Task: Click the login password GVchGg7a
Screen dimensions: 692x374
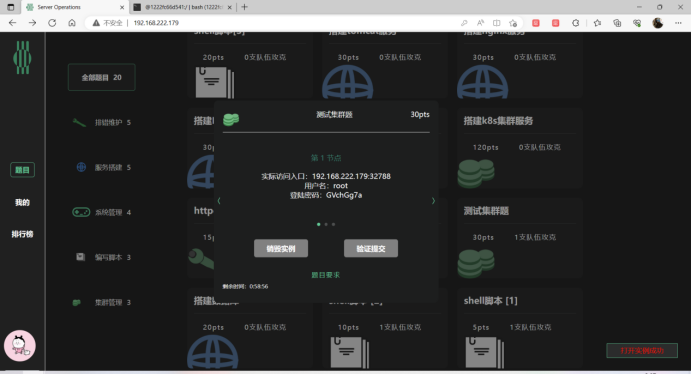Action: 344,195
